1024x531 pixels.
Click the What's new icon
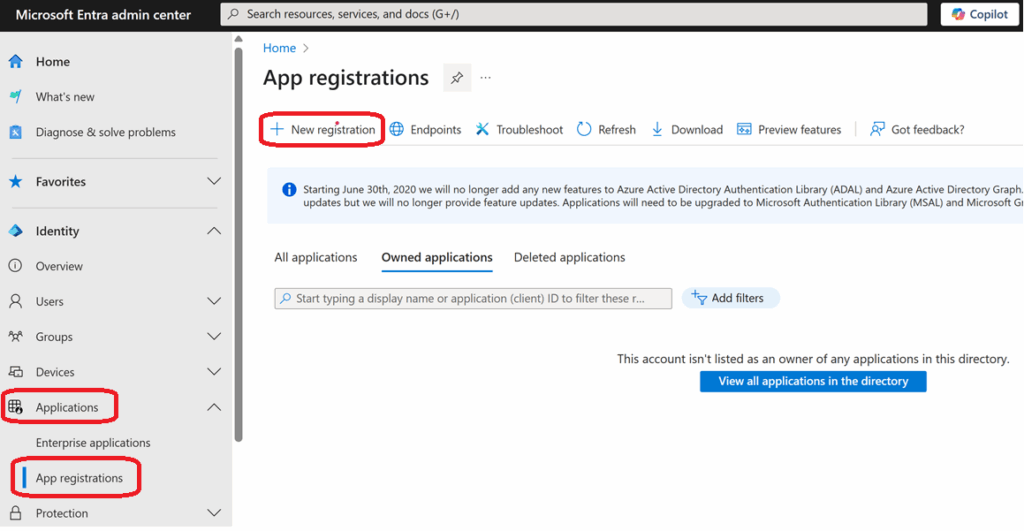click(x=16, y=97)
